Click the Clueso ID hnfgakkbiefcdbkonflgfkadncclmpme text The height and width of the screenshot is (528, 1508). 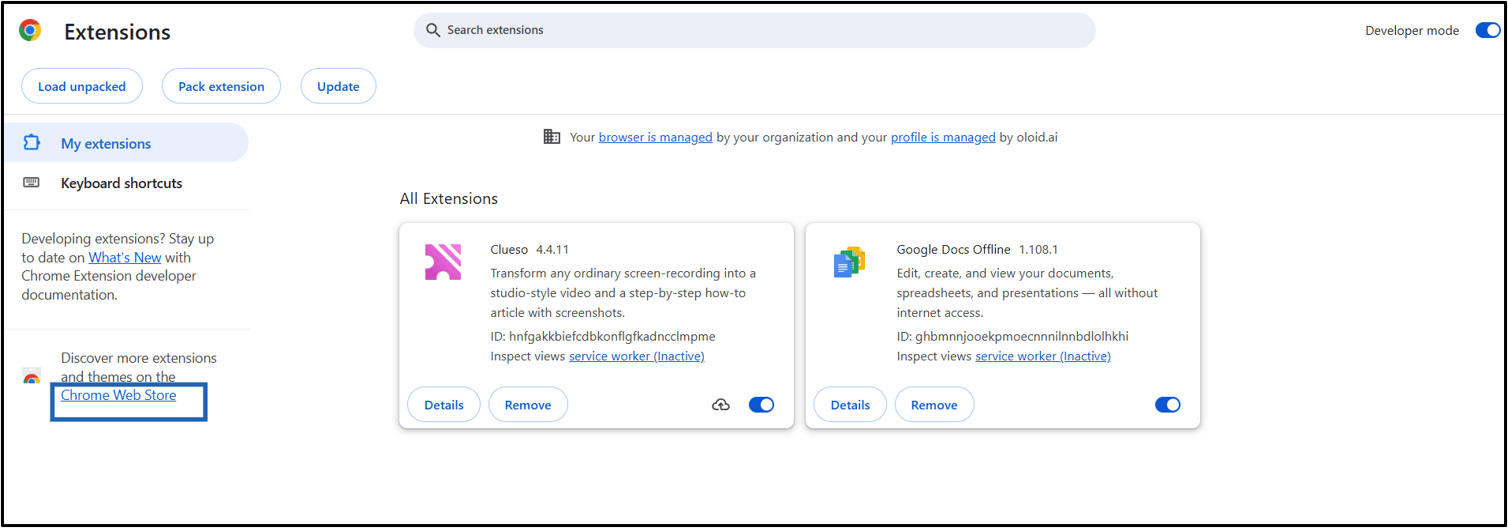pyautogui.click(x=603, y=336)
